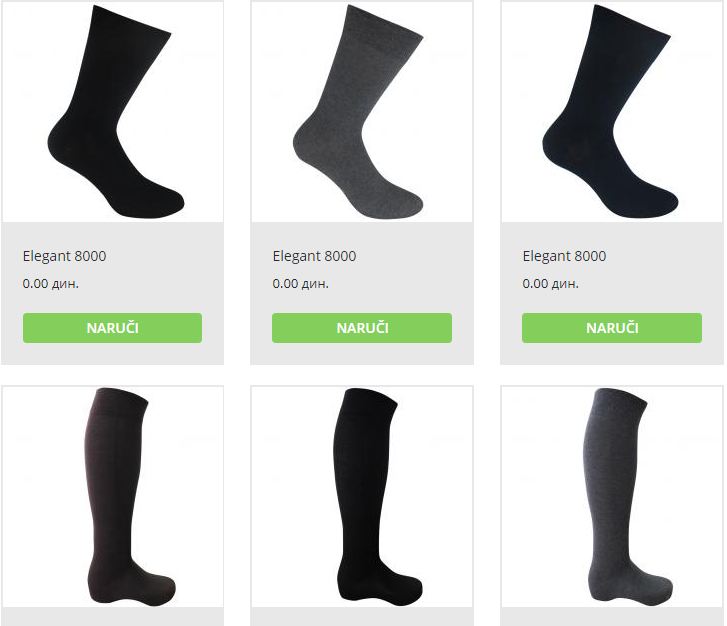Open the navy ankle sock product image
Screen dimensions: 727x626
(x=612, y=111)
